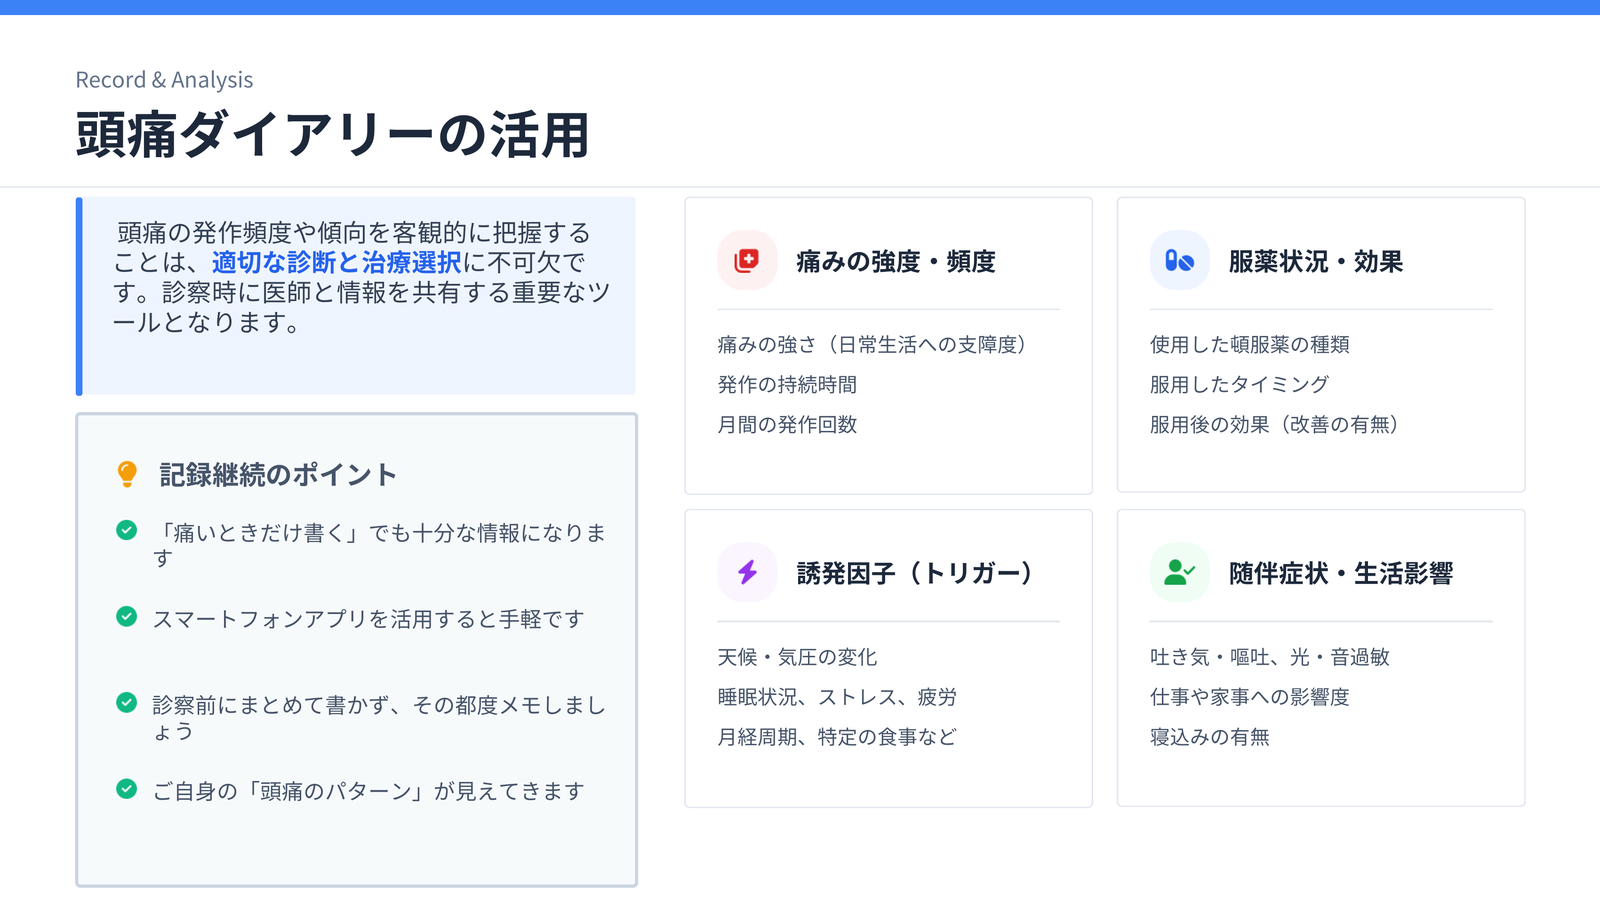The image size is (1600, 900).
Task: Click the line 月間の発作回数
Action: pos(787,424)
